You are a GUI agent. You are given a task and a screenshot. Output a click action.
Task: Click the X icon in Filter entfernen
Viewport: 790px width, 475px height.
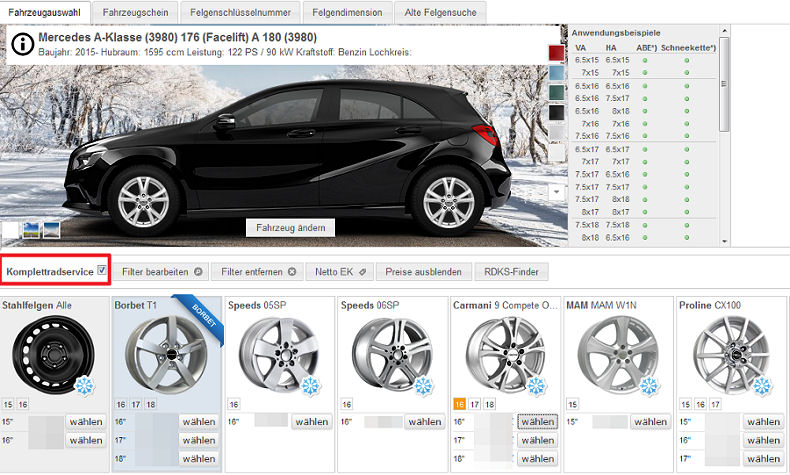tap(292, 272)
